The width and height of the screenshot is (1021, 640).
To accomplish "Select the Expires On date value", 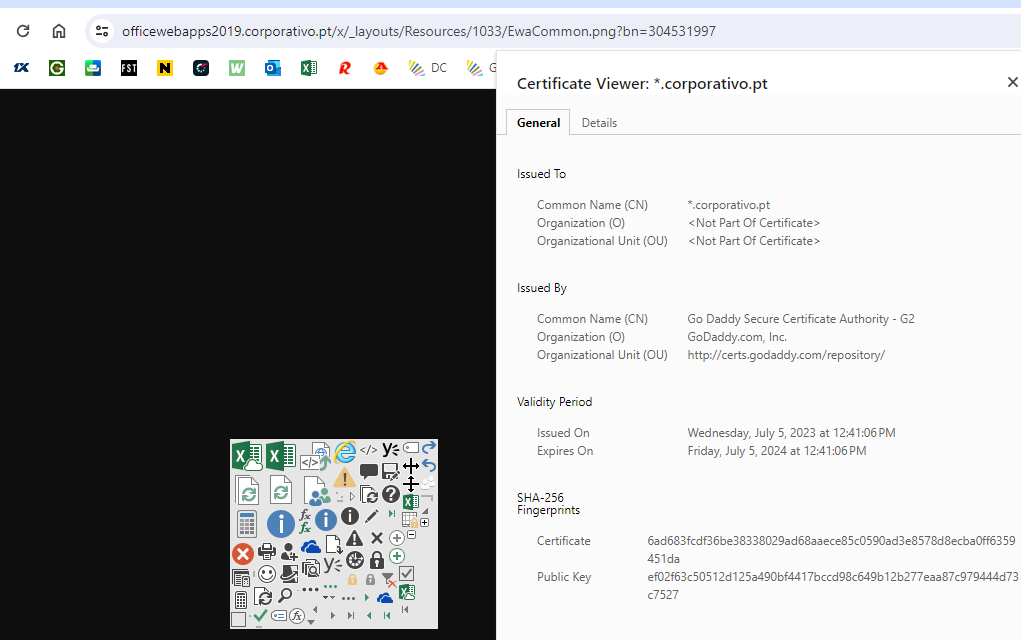I will tap(777, 451).
